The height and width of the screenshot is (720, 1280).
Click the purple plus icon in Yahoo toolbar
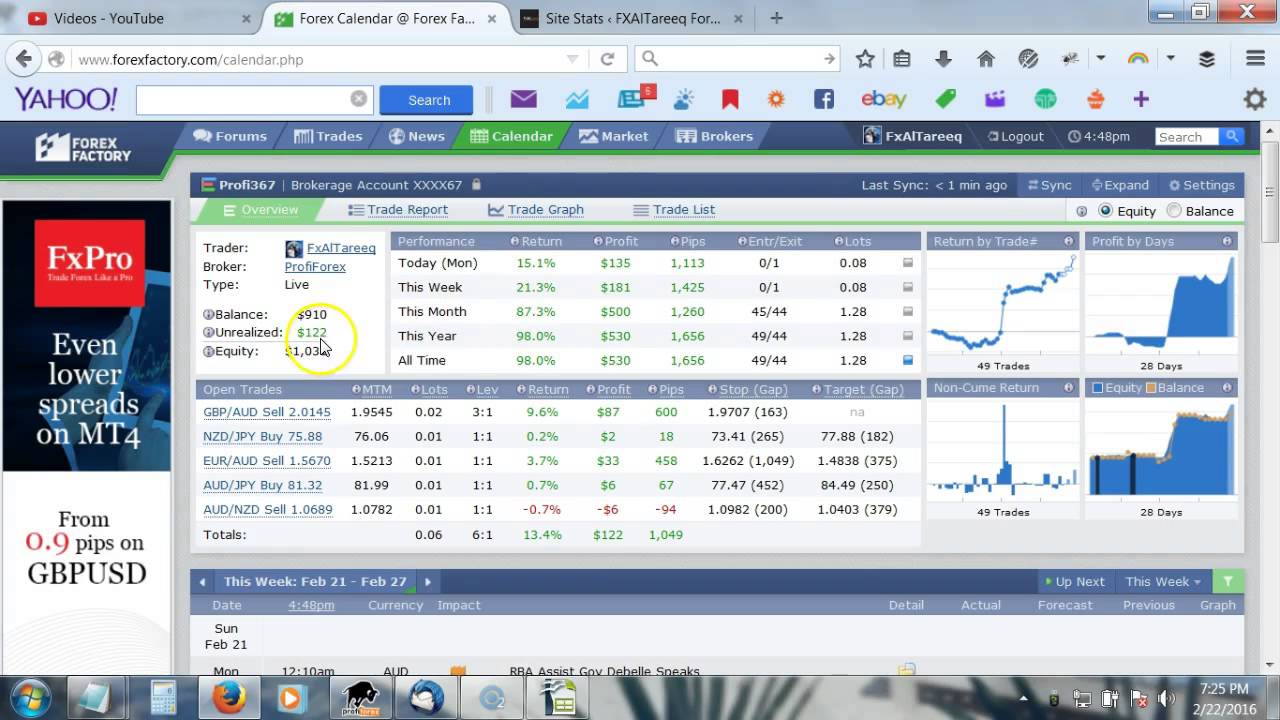coord(1141,99)
